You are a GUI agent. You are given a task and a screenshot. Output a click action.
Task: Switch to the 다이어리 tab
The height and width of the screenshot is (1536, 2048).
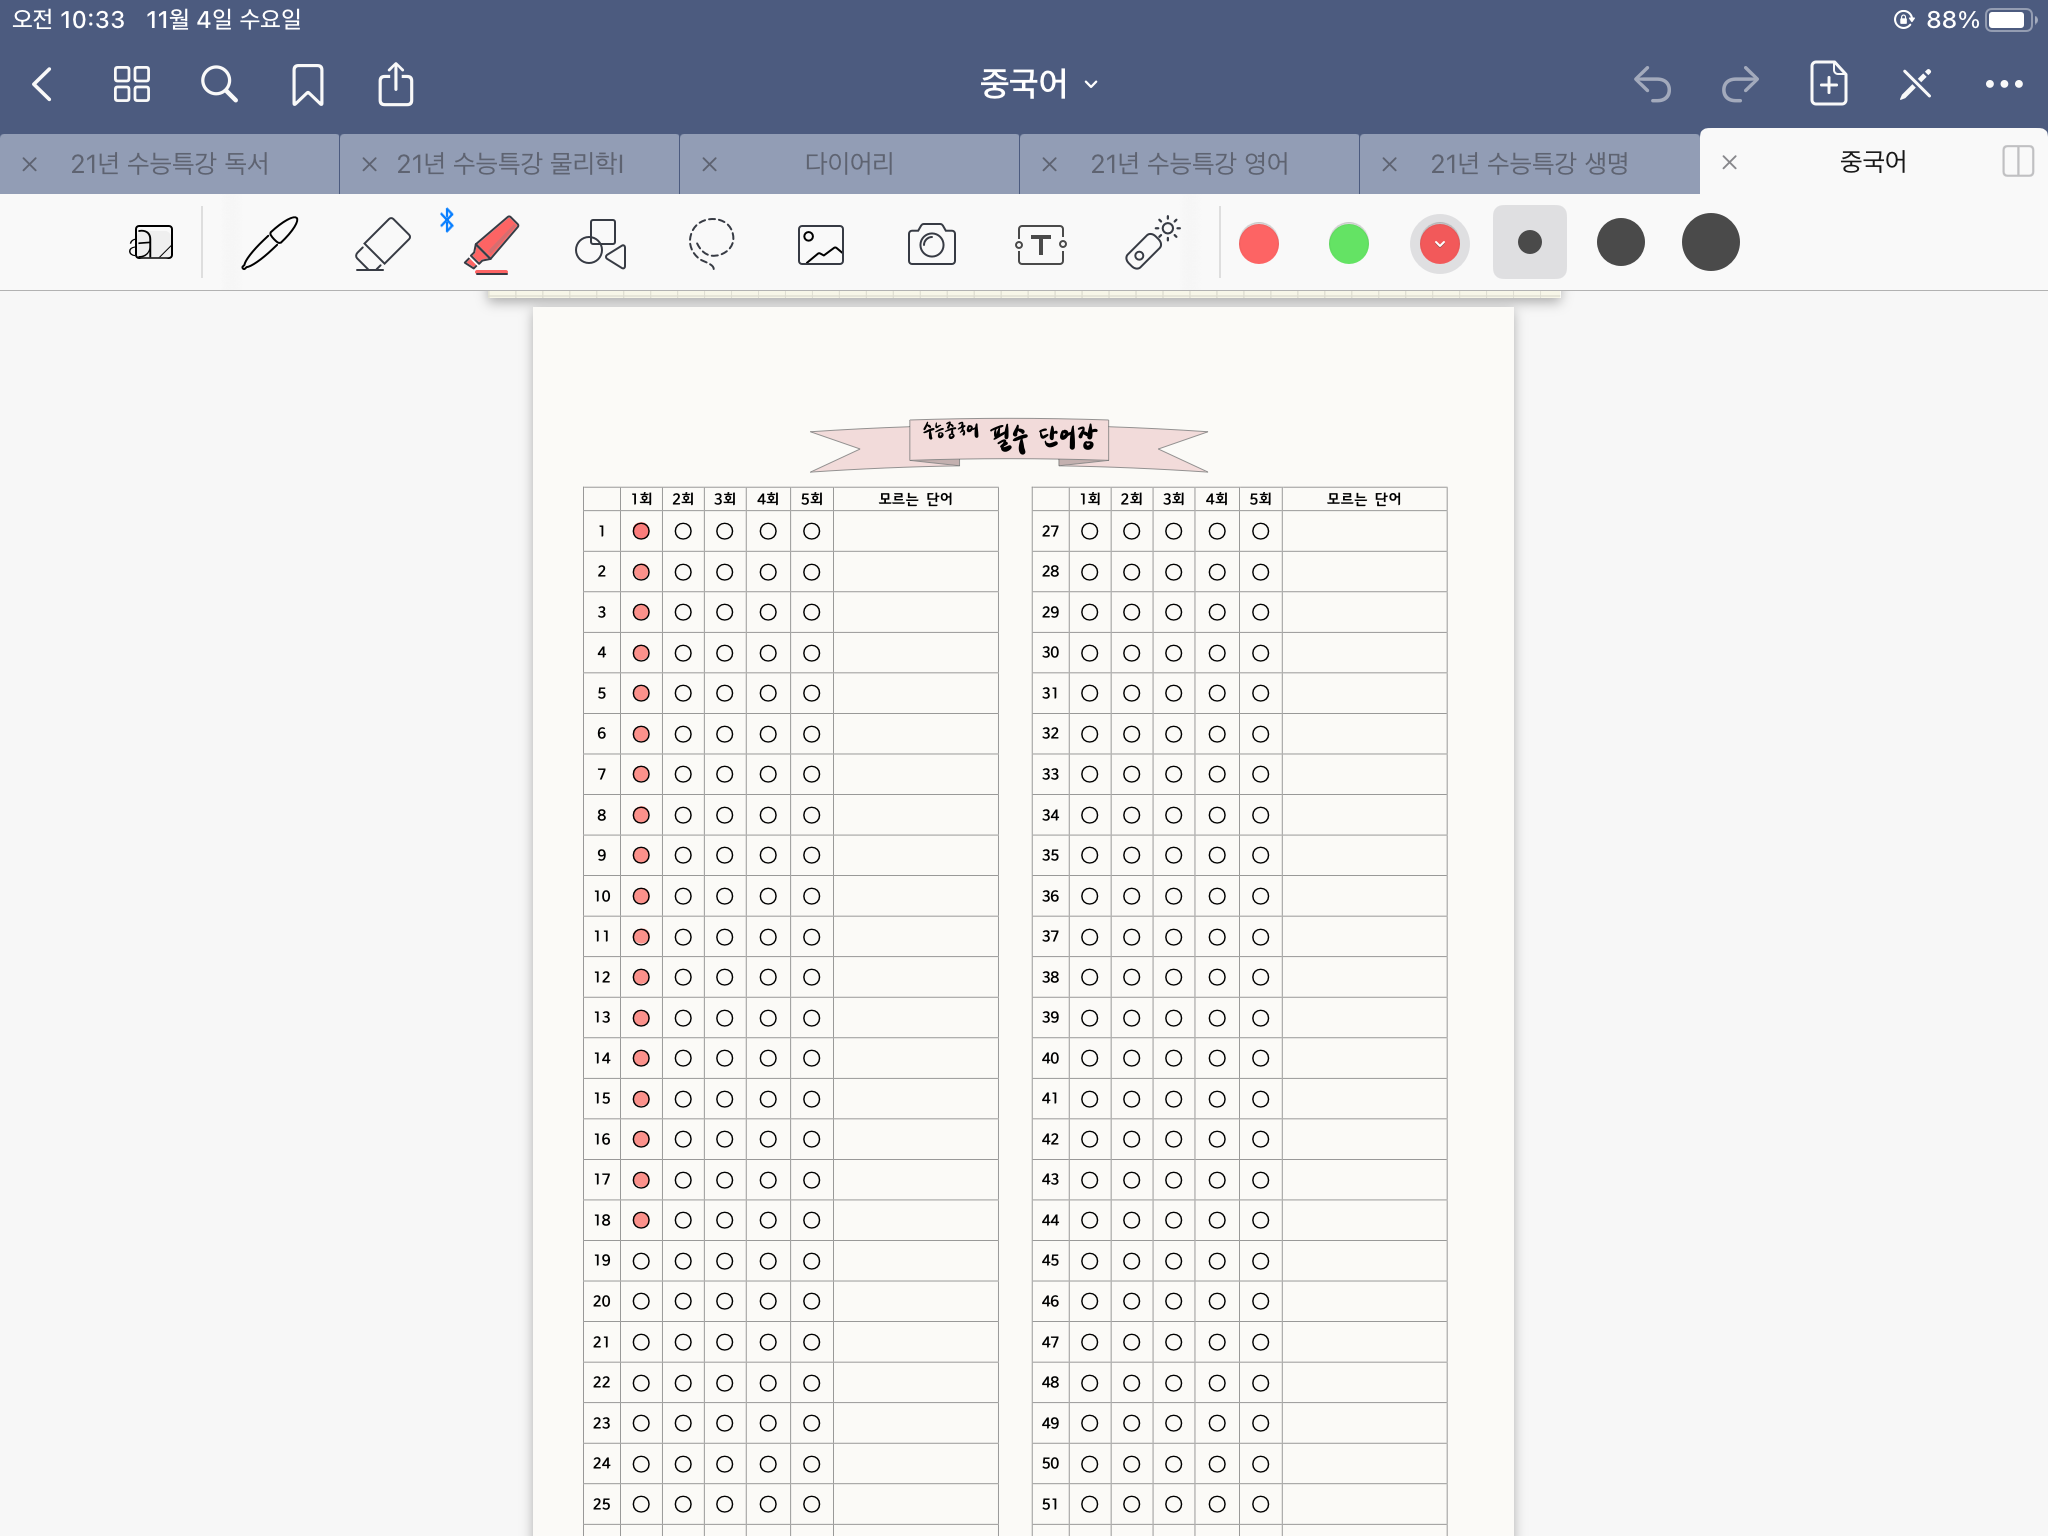849,163
